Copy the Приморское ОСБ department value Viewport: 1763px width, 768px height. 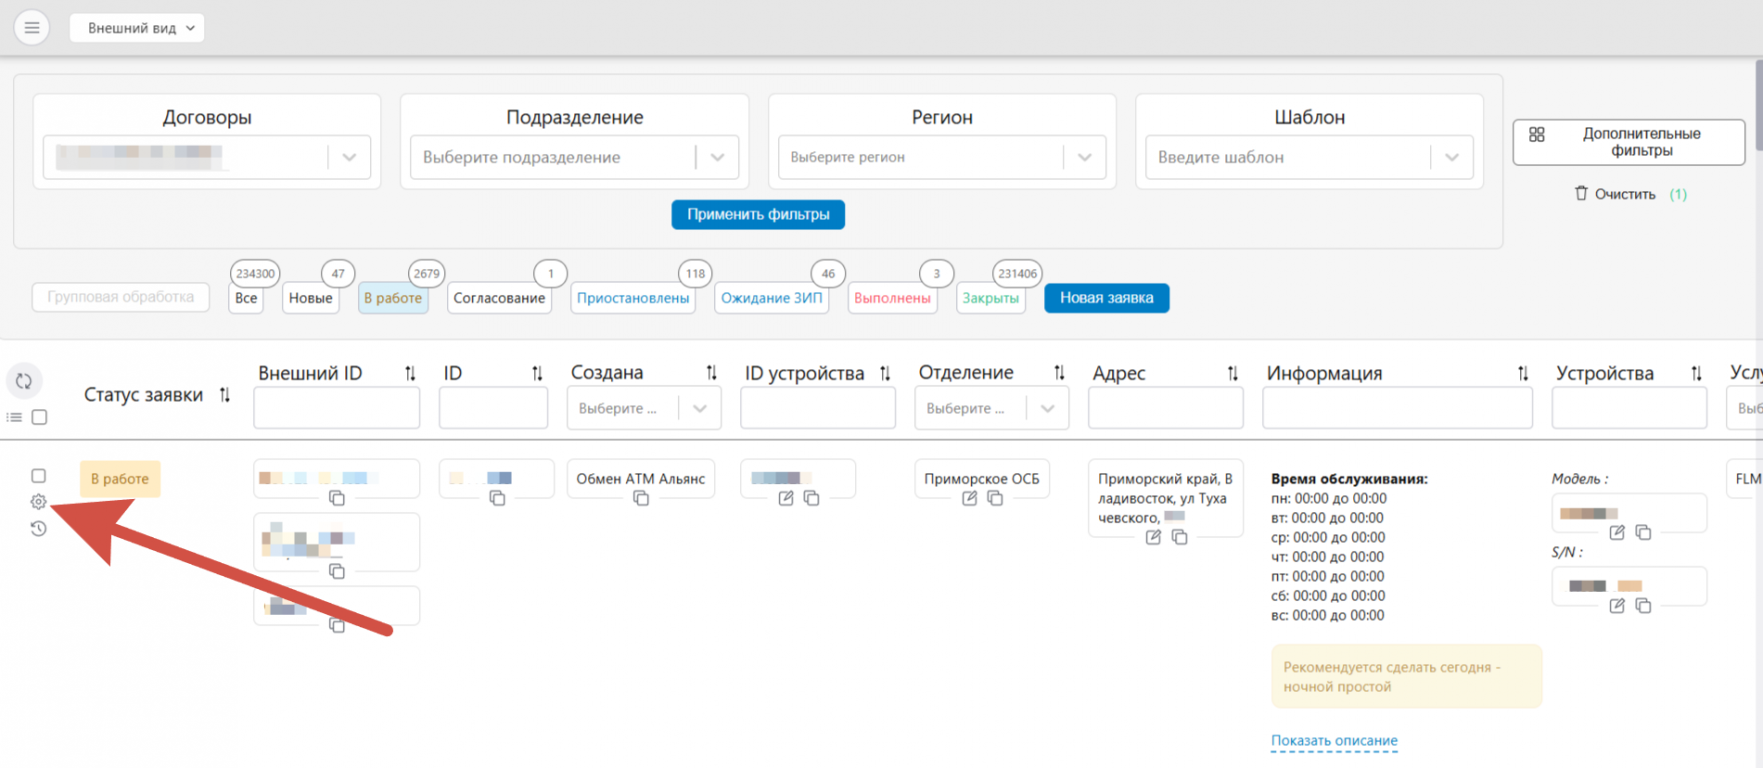(x=995, y=498)
